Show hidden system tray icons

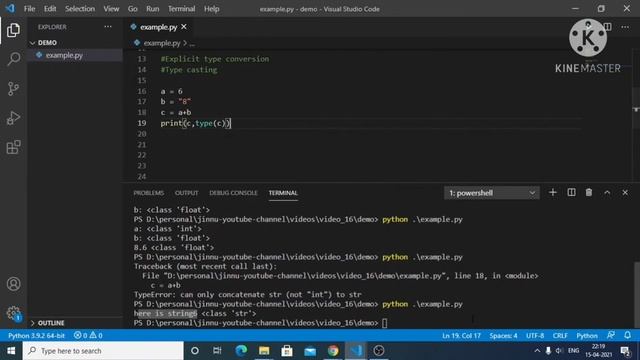[x=537, y=351]
